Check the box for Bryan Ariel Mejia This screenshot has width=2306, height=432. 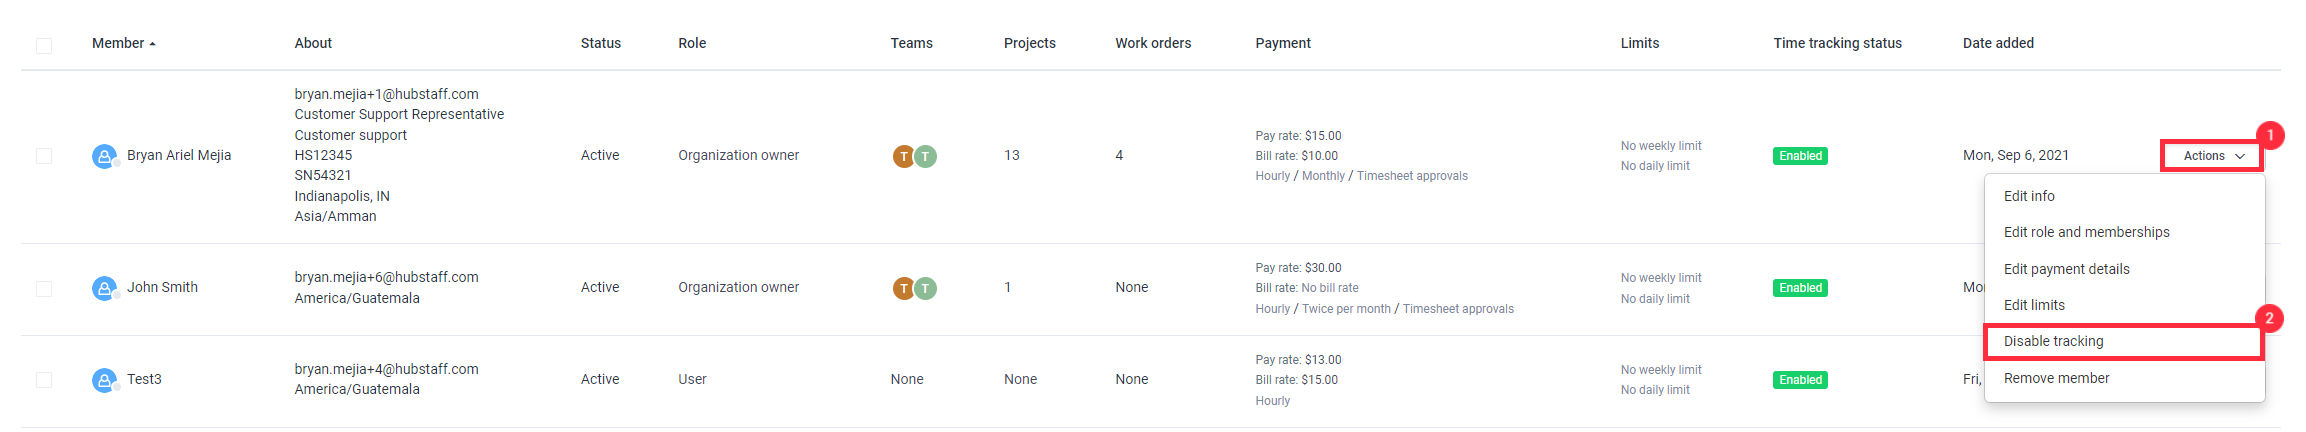click(44, 156)
